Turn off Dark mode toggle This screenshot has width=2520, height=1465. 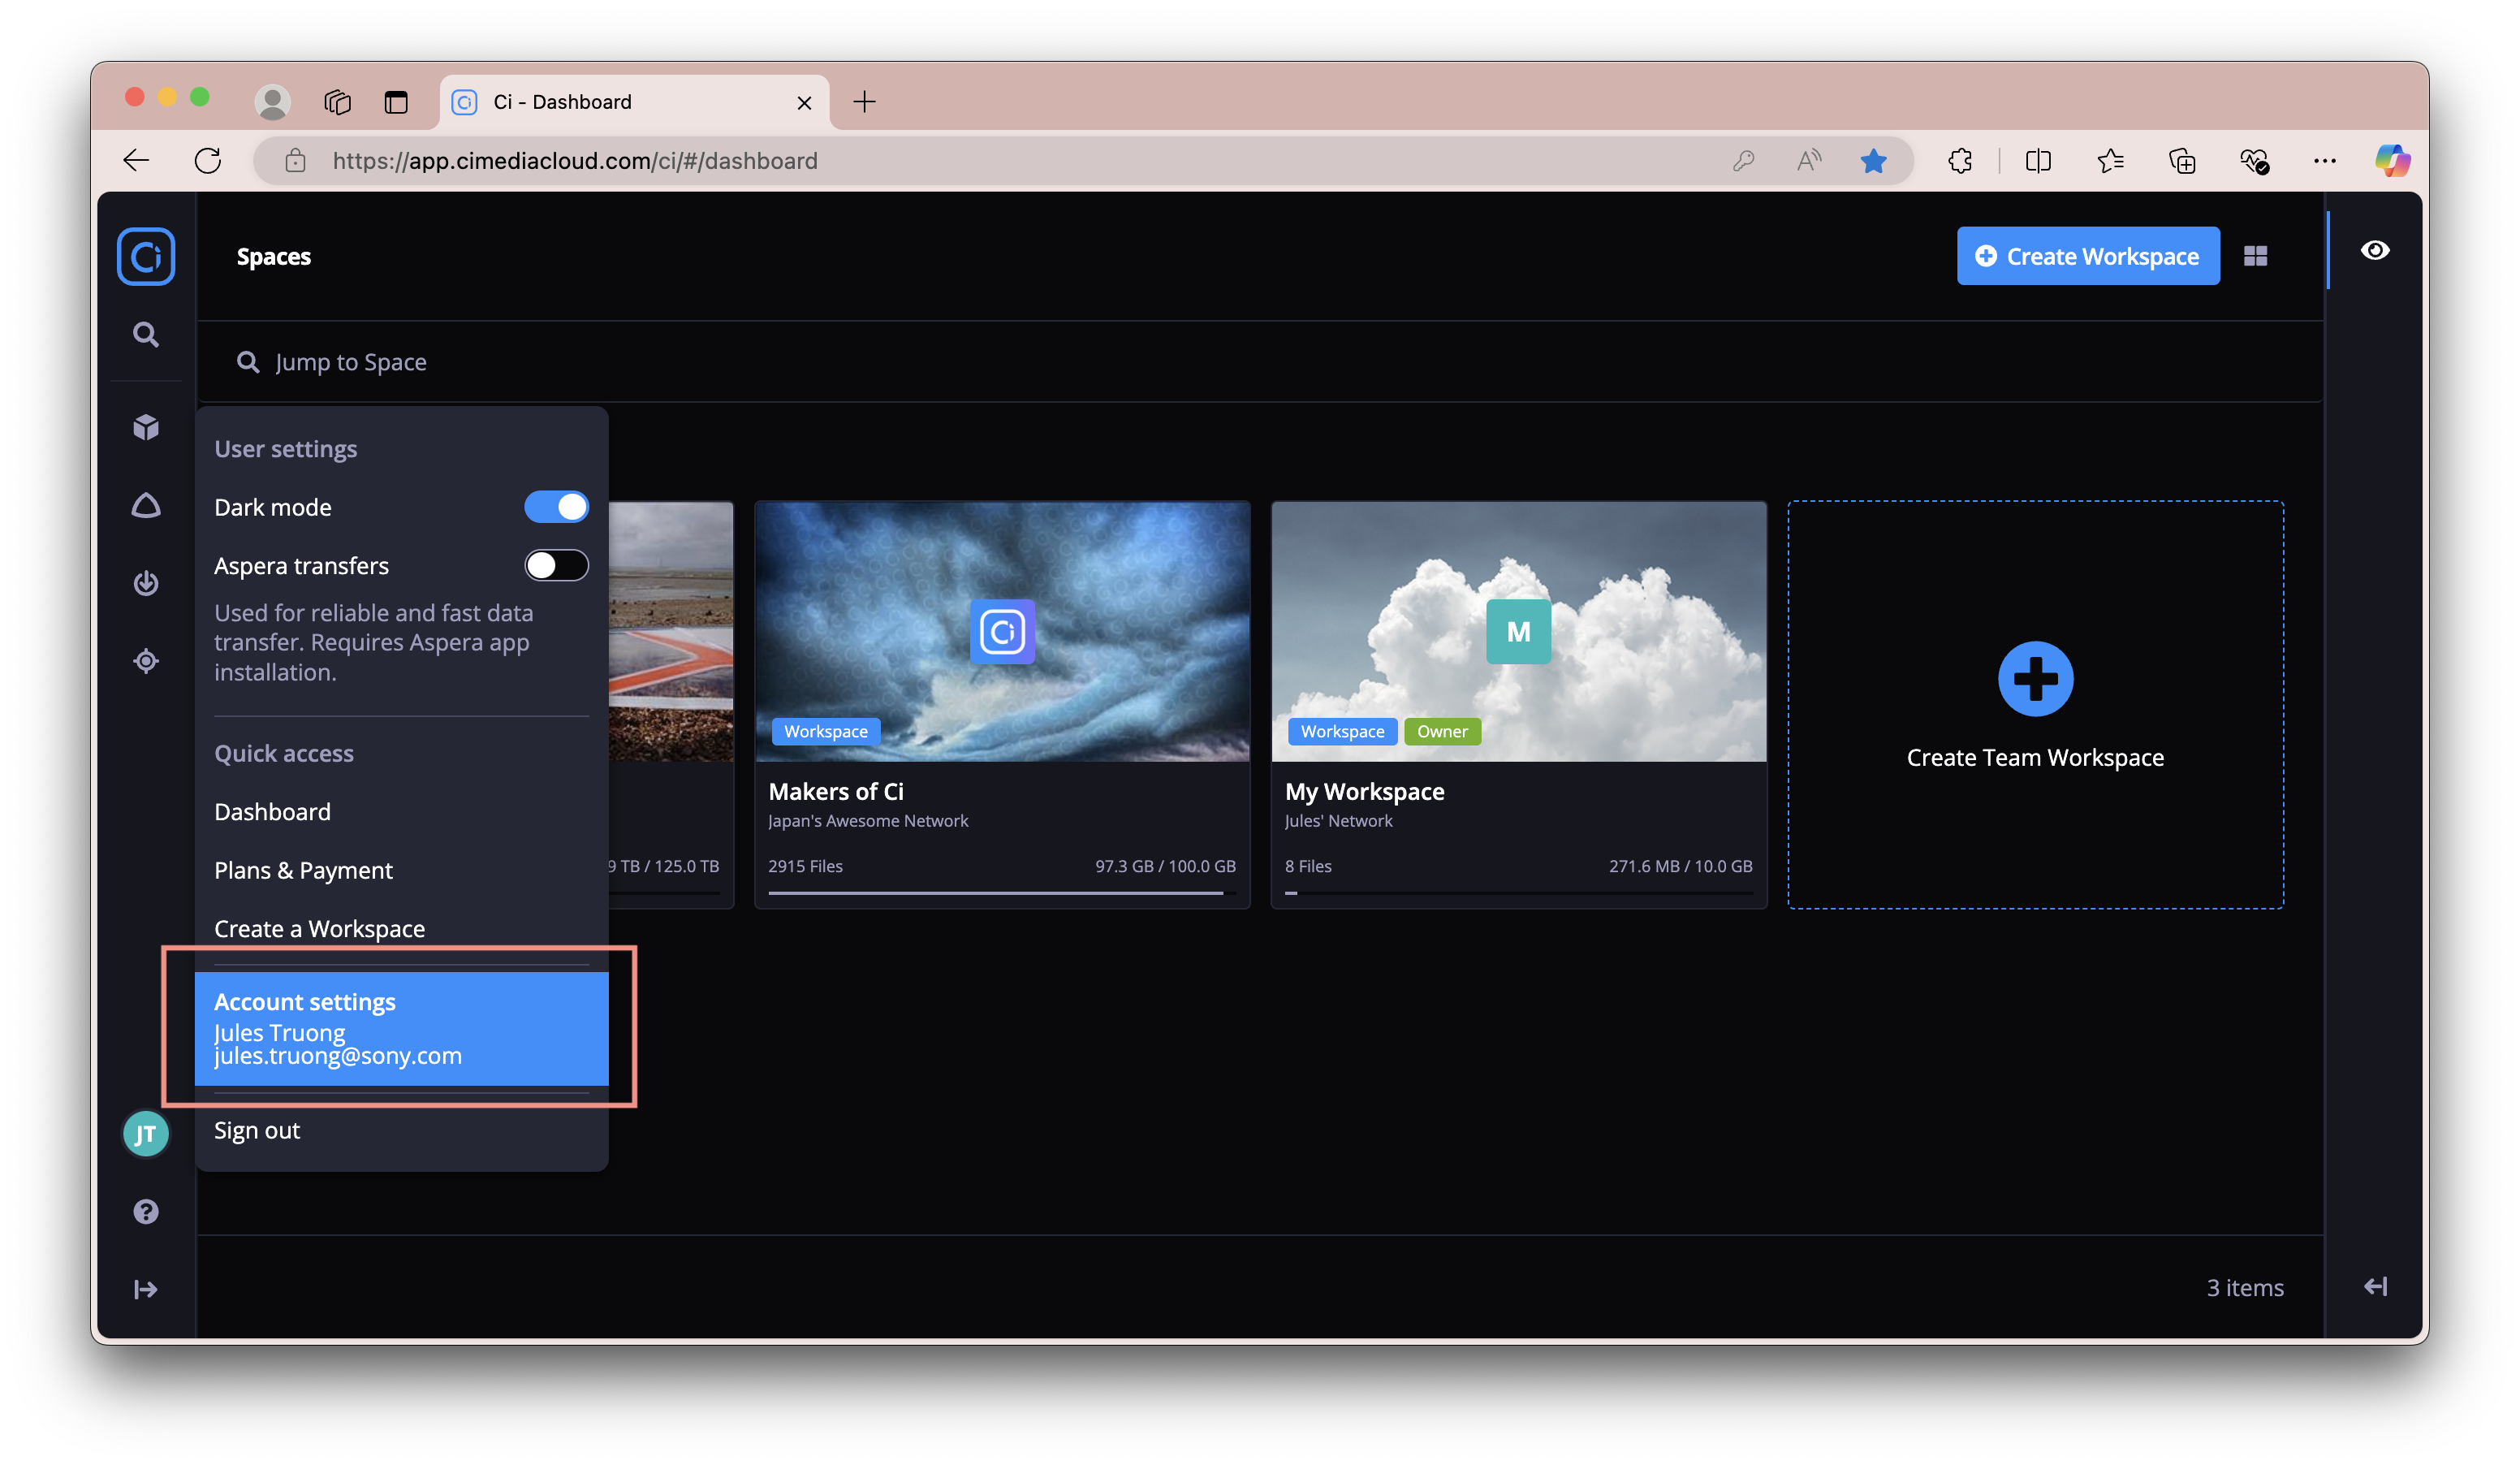tap(557, 507)
